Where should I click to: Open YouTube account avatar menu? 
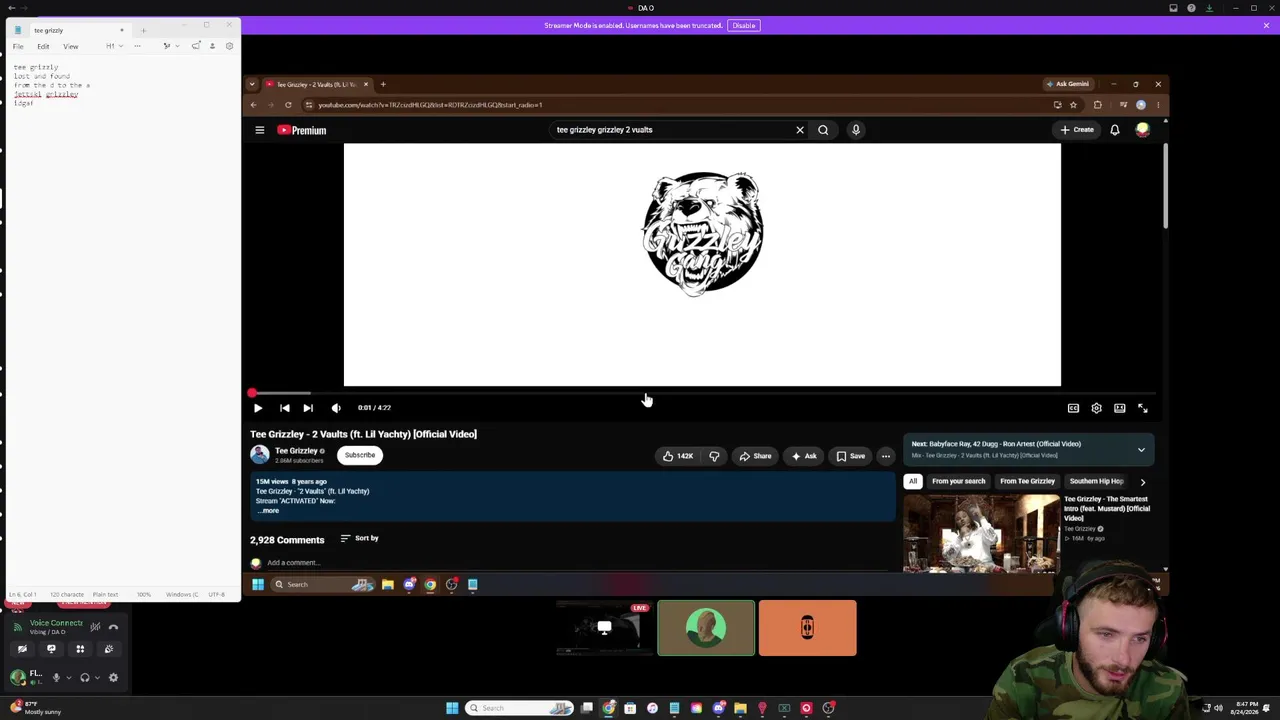pyautogui.click(x=1142, y=130)
